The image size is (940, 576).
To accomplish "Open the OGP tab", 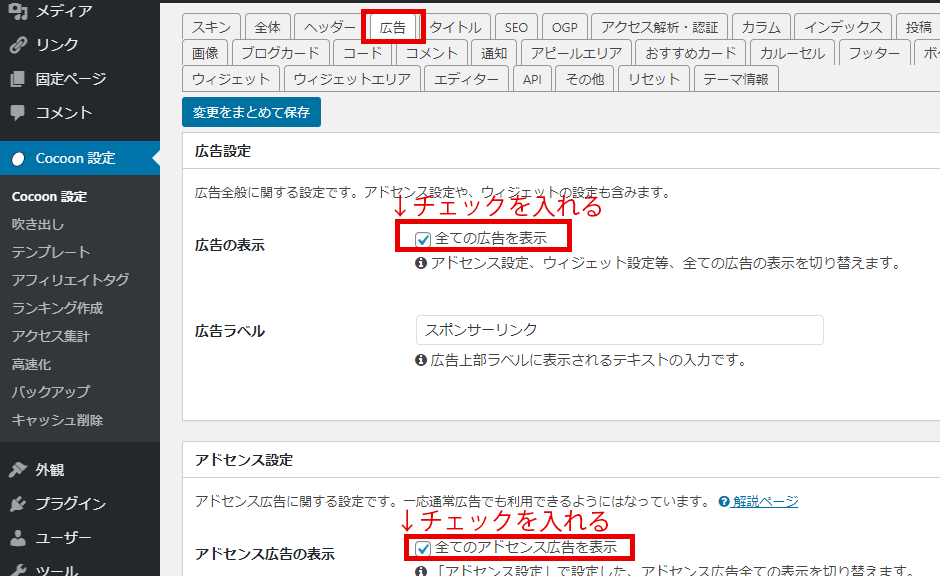I will pos(565,27).
